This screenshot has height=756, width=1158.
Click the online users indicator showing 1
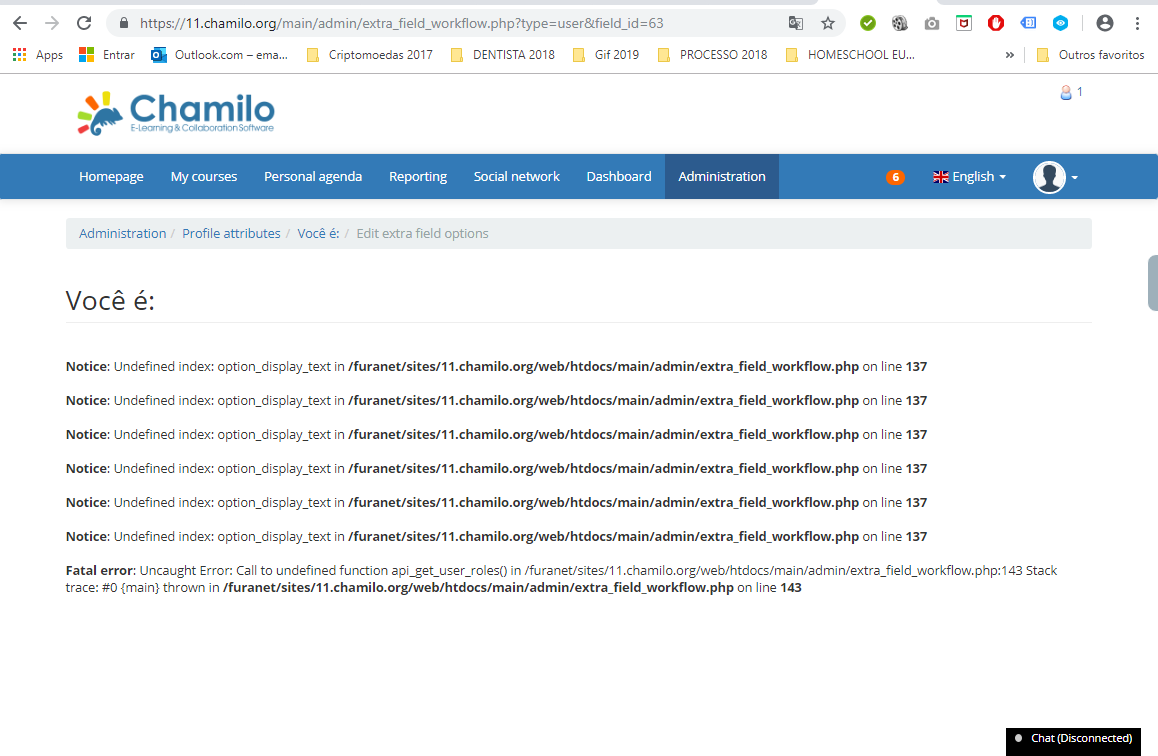tap(1071, 91)
